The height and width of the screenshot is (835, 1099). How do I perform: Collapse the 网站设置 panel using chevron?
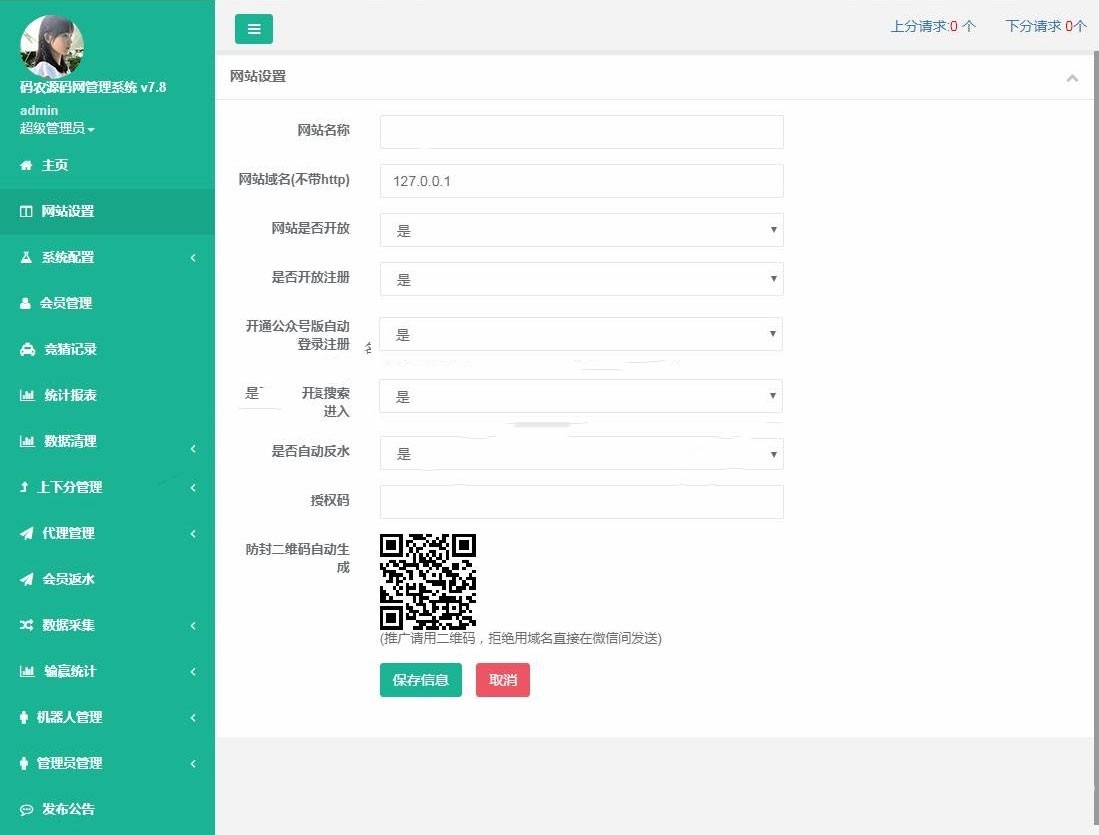(x=1072, y=77)
